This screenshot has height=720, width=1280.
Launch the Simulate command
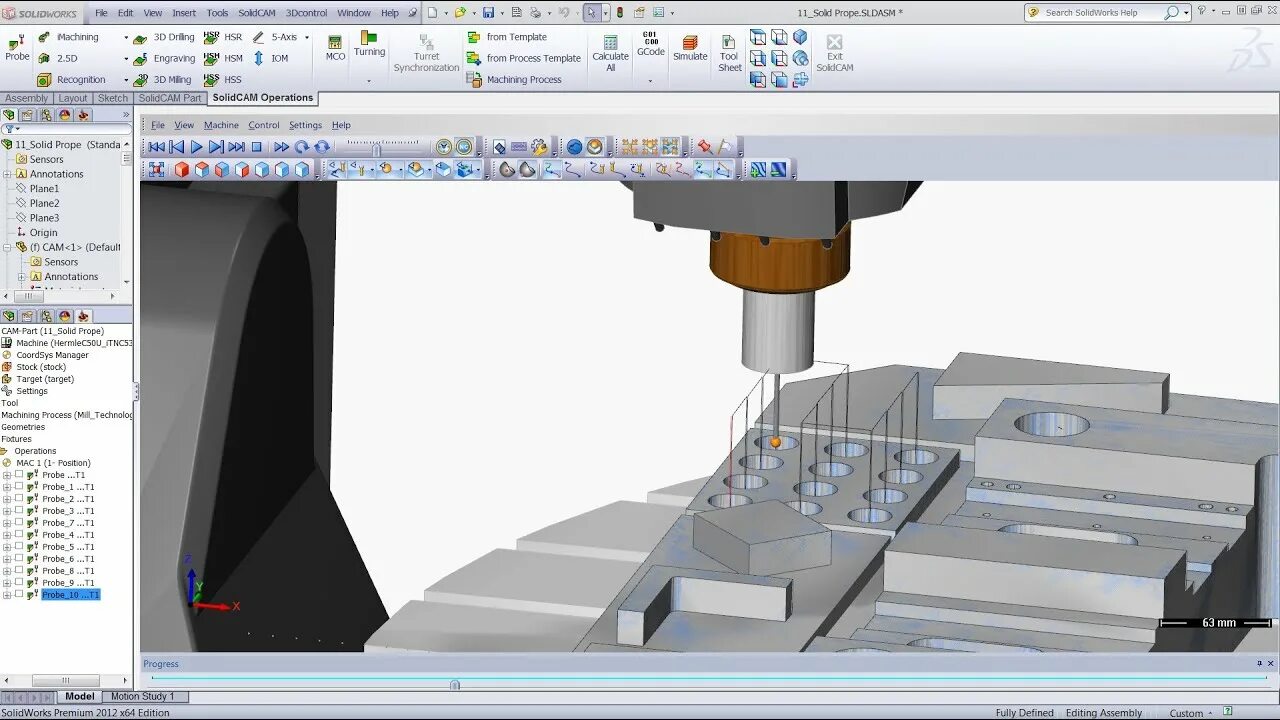coord(690,48)
